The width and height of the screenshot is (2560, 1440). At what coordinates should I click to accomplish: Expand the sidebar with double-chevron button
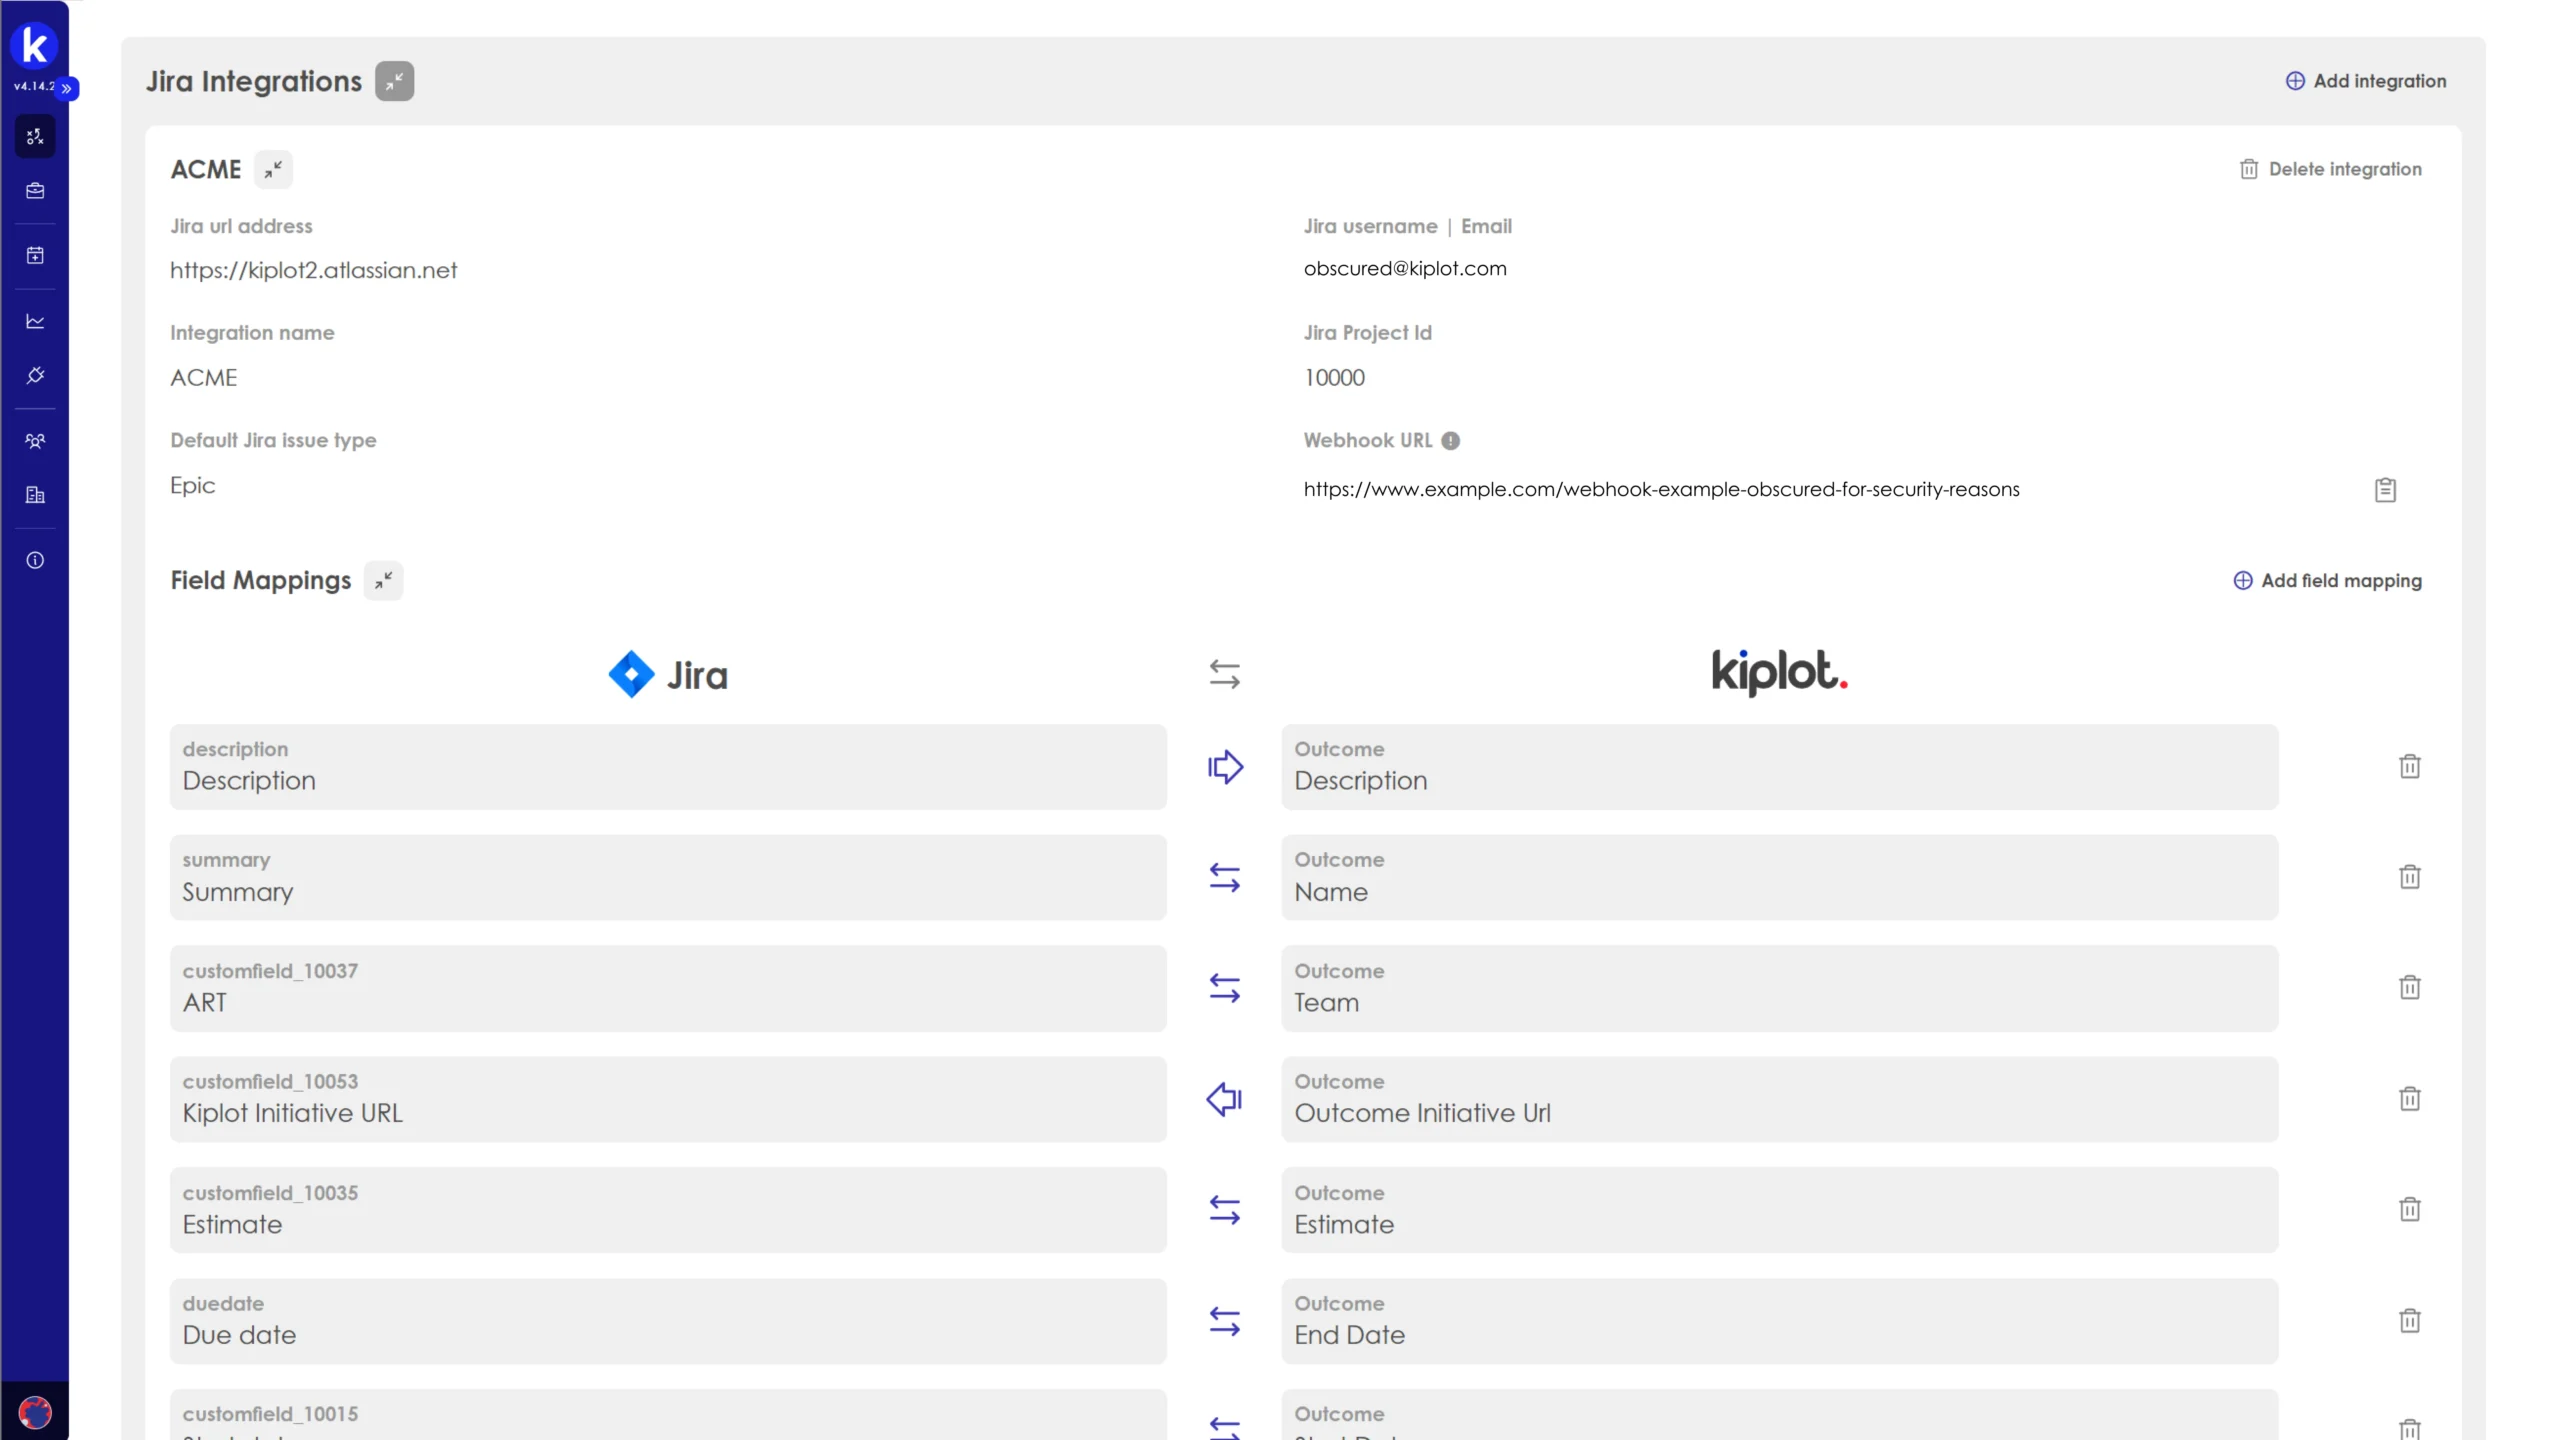point(67,89)
